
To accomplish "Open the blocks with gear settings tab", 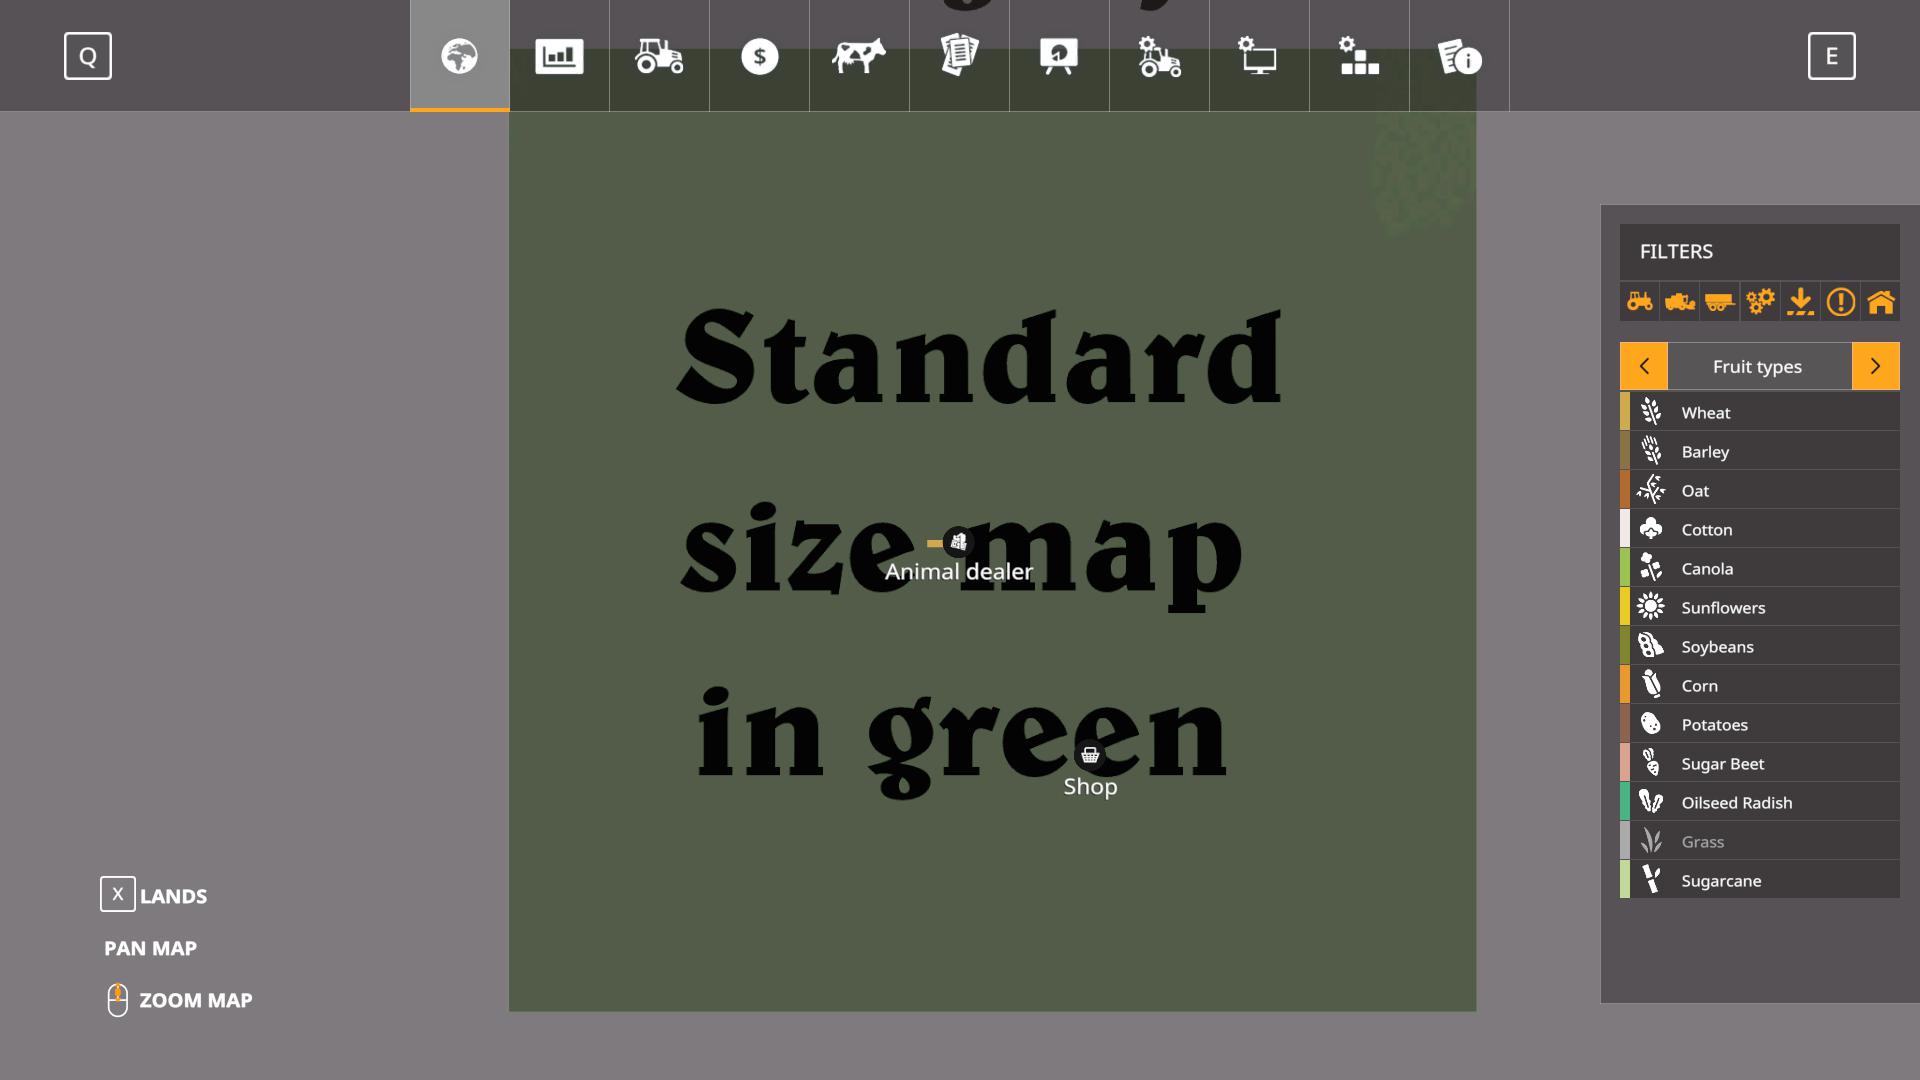I will point(1360,56).
